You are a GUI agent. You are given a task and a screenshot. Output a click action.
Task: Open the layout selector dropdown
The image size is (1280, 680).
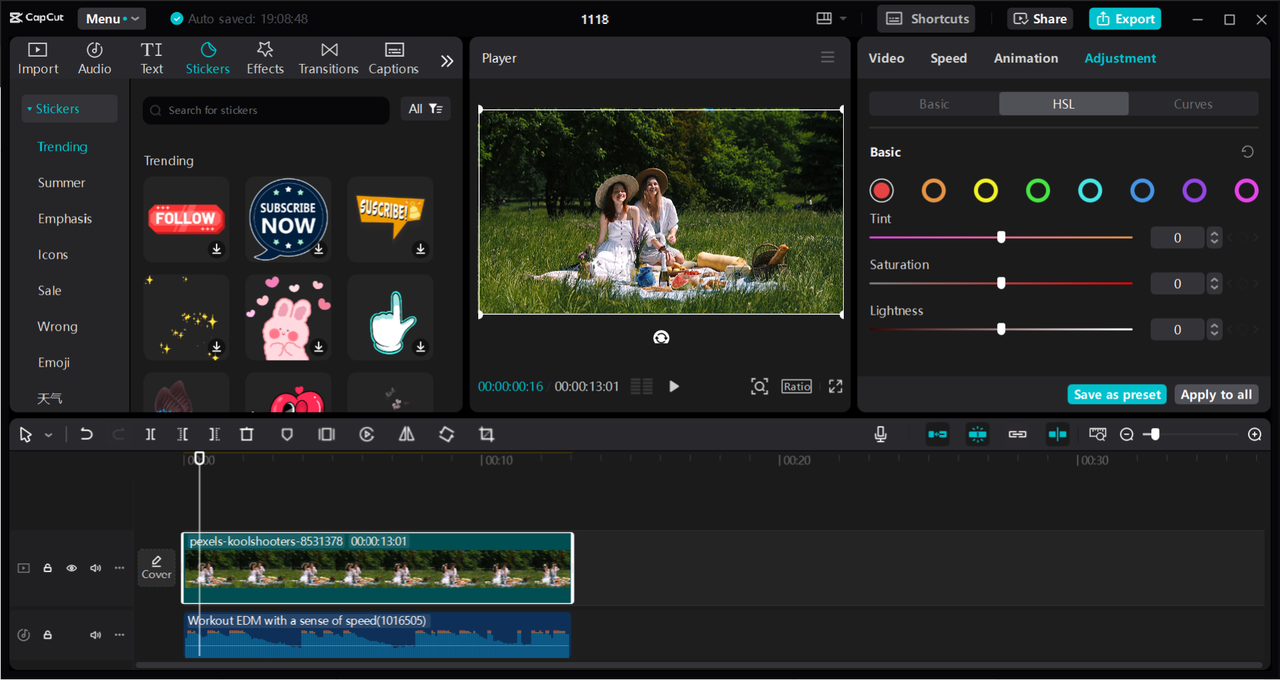pyautogui.click(x=831, y=19)
